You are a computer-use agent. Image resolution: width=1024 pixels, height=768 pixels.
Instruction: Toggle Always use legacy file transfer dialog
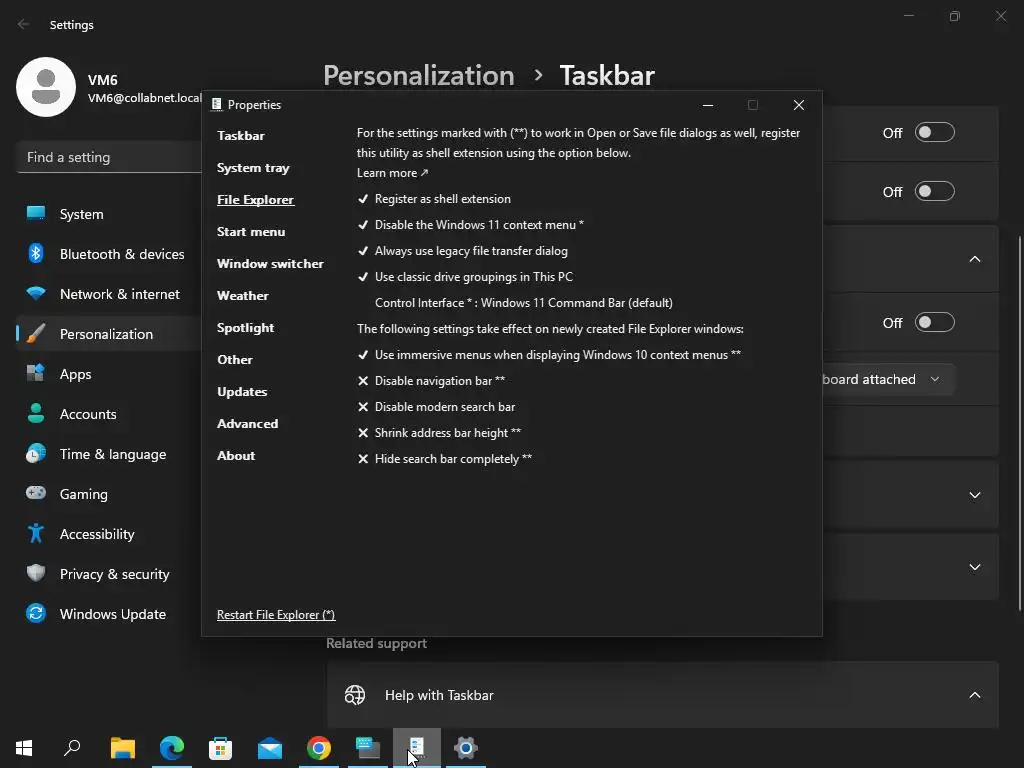coord(462,251)
